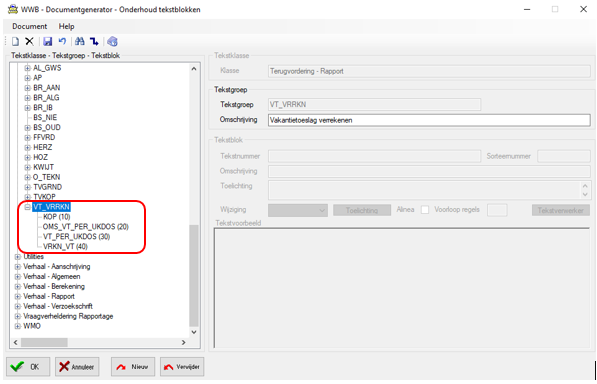This screenshot has width=597, height=384.
Task: Click inside the Tekstvoorbeeld preview area
Action: coord(402,288)
